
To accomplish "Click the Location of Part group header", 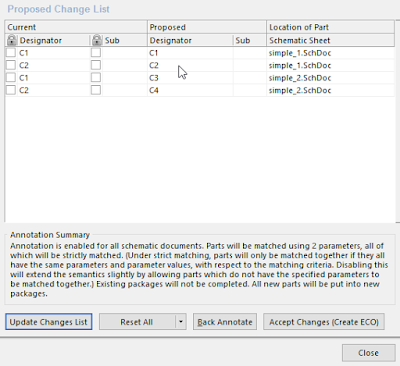I will point(331,27).
